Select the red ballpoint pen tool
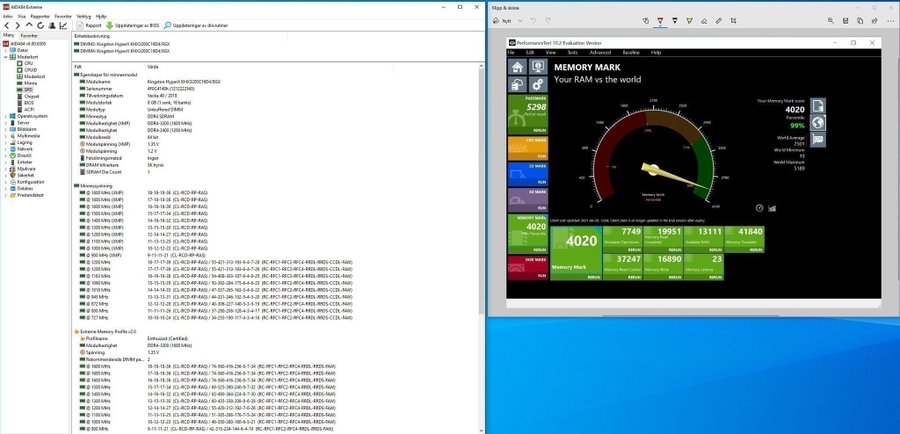This screenshot has height=434, width=900. [661, 21]
